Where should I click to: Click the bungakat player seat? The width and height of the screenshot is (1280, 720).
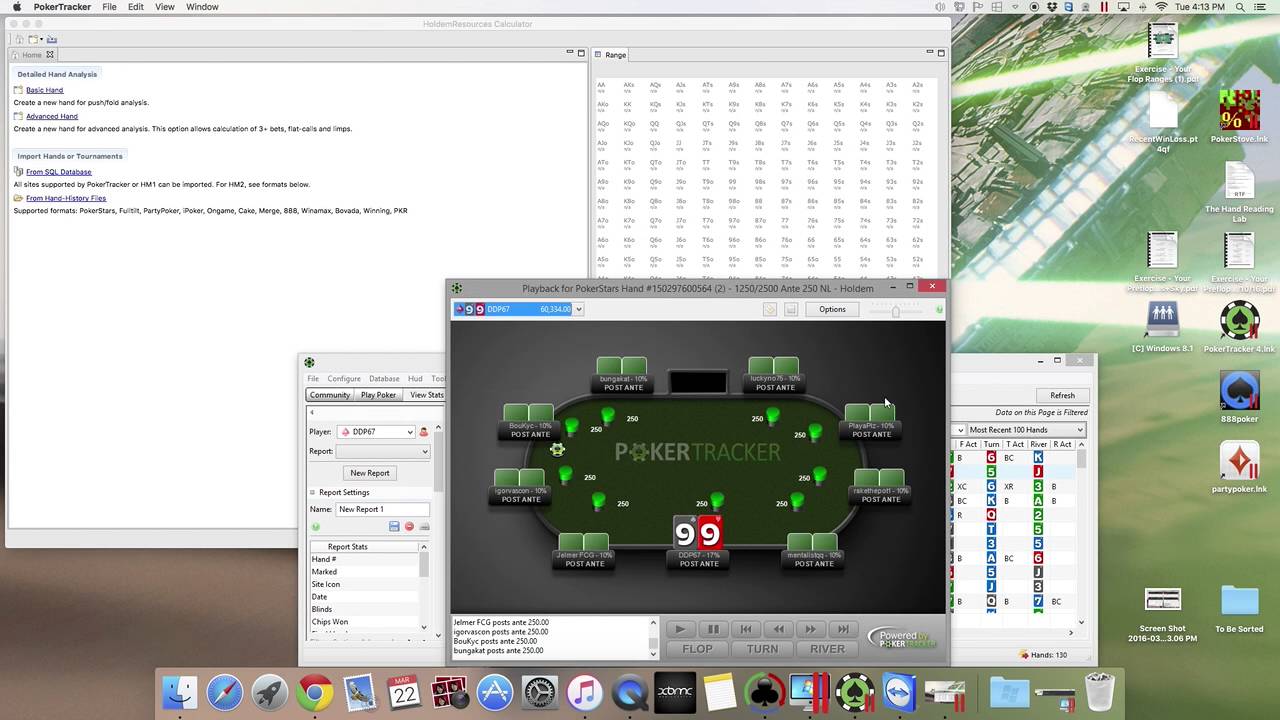pyautogui.click(x=622, y=374)
